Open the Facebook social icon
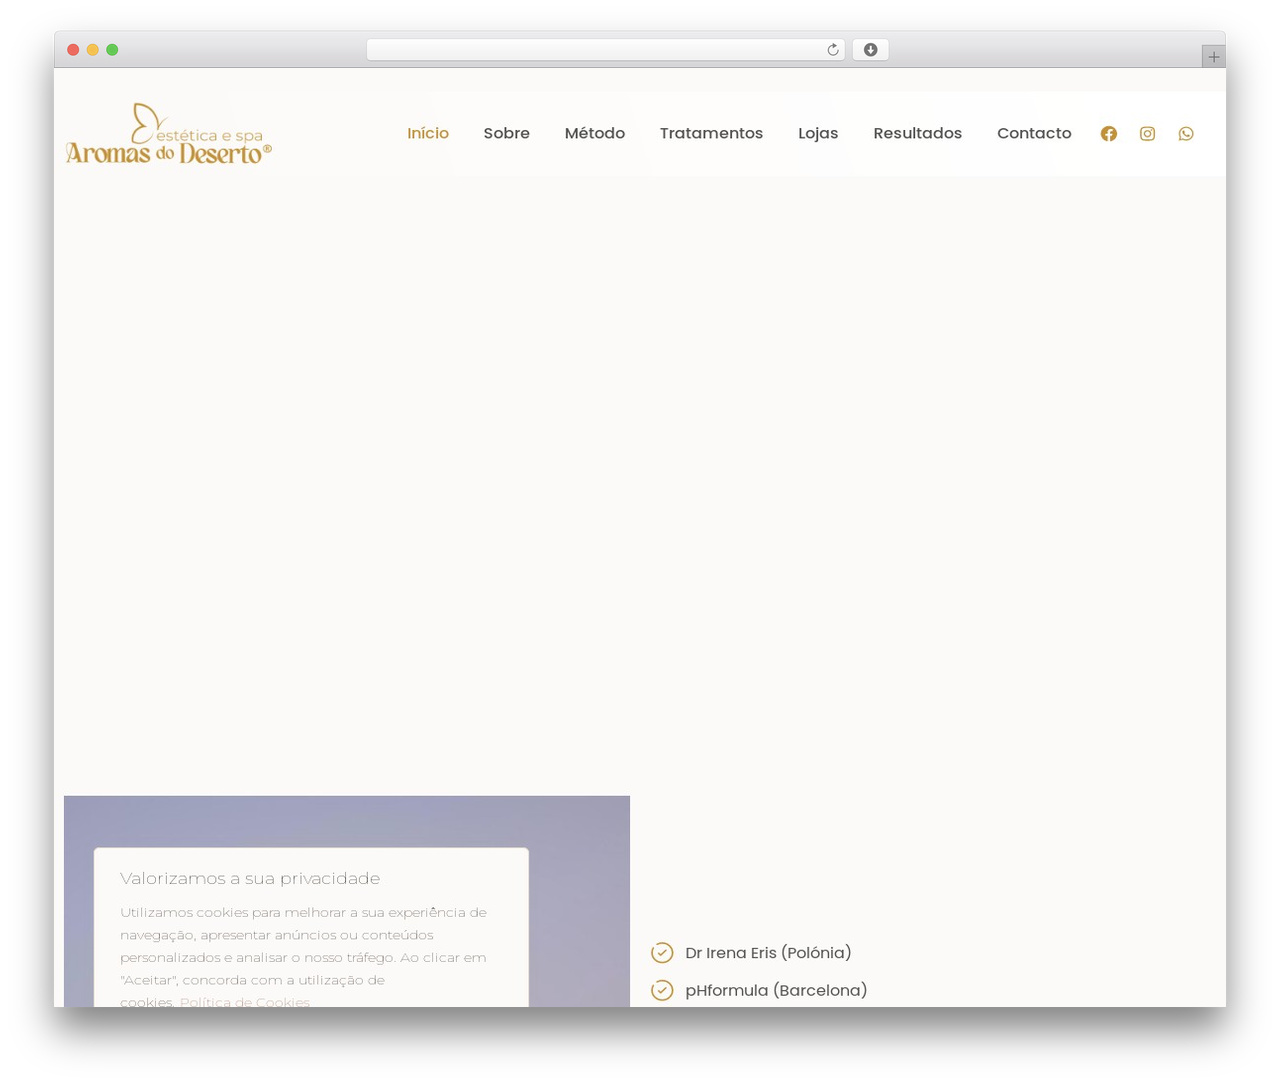The image size is (1280, 1084). [x=1108, y=134]
